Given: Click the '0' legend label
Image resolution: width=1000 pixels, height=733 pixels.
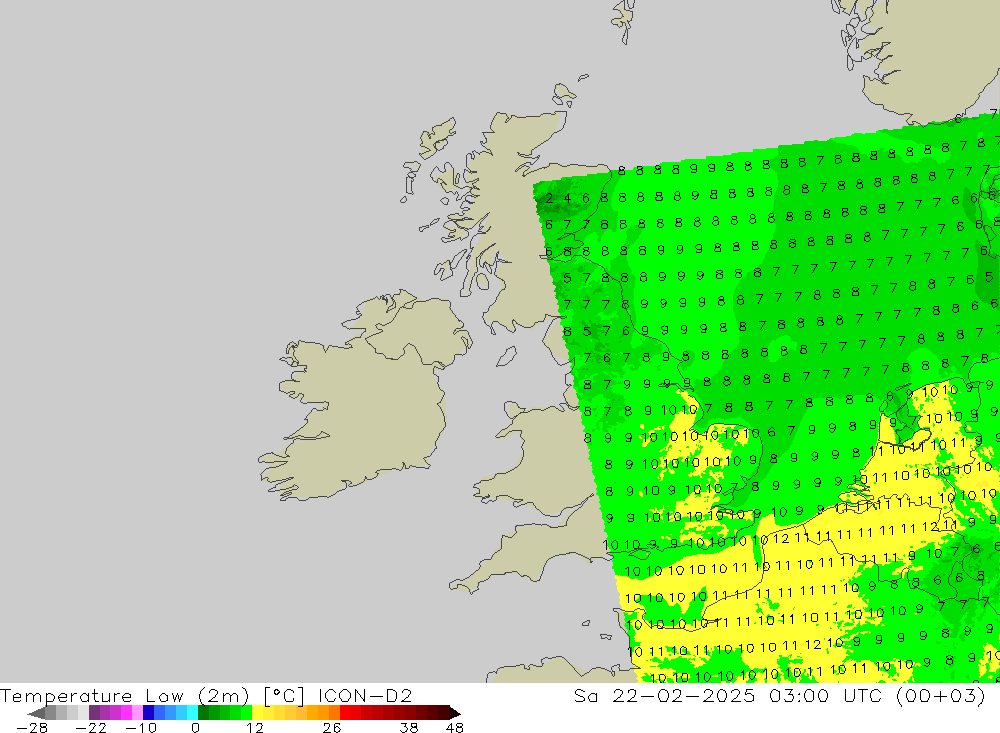Looking at the screenshot, I should 196,728.
